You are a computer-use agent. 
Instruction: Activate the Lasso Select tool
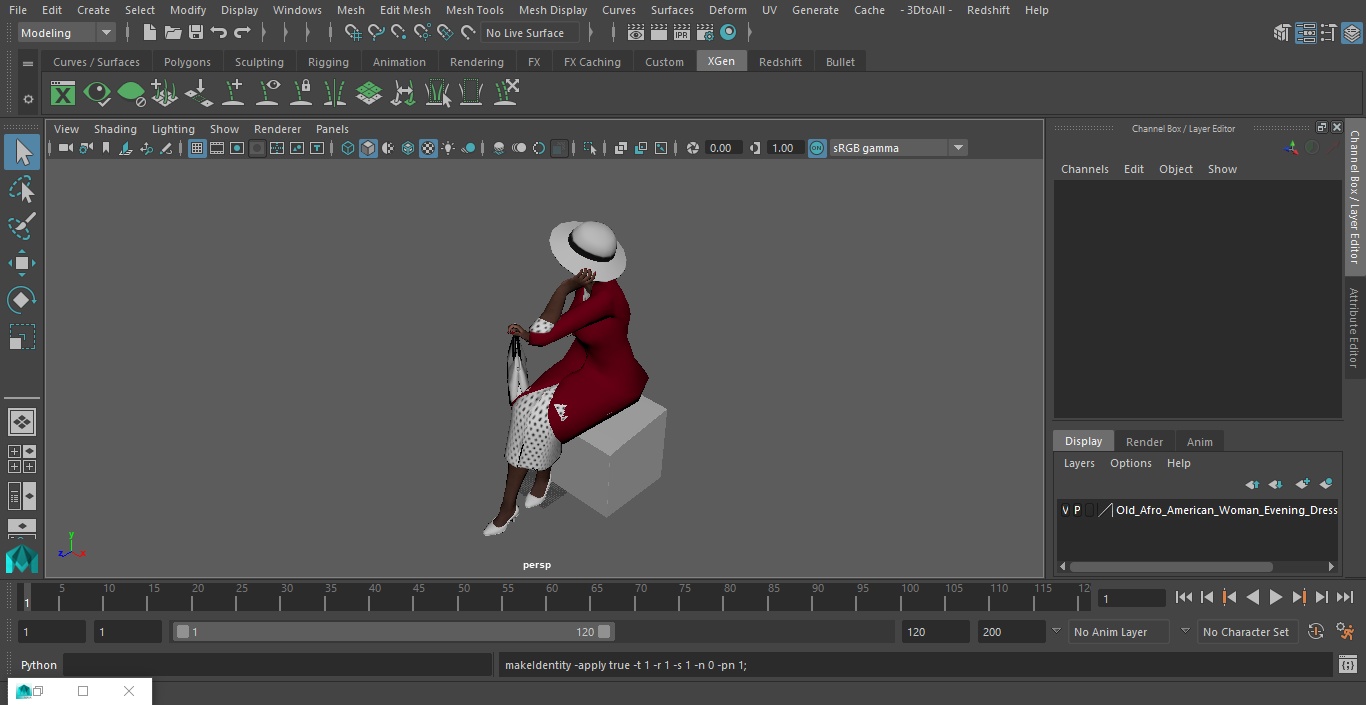[x=22, y=190]
